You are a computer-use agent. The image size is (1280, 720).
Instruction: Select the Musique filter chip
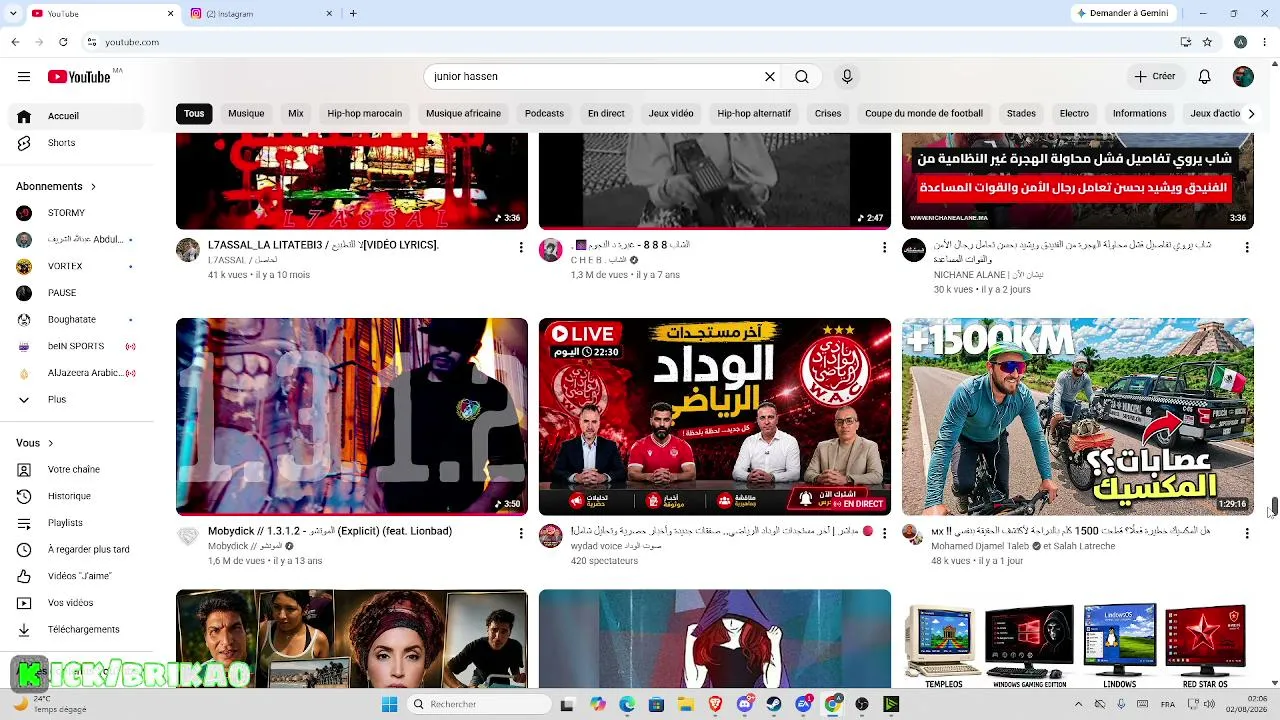246,114
